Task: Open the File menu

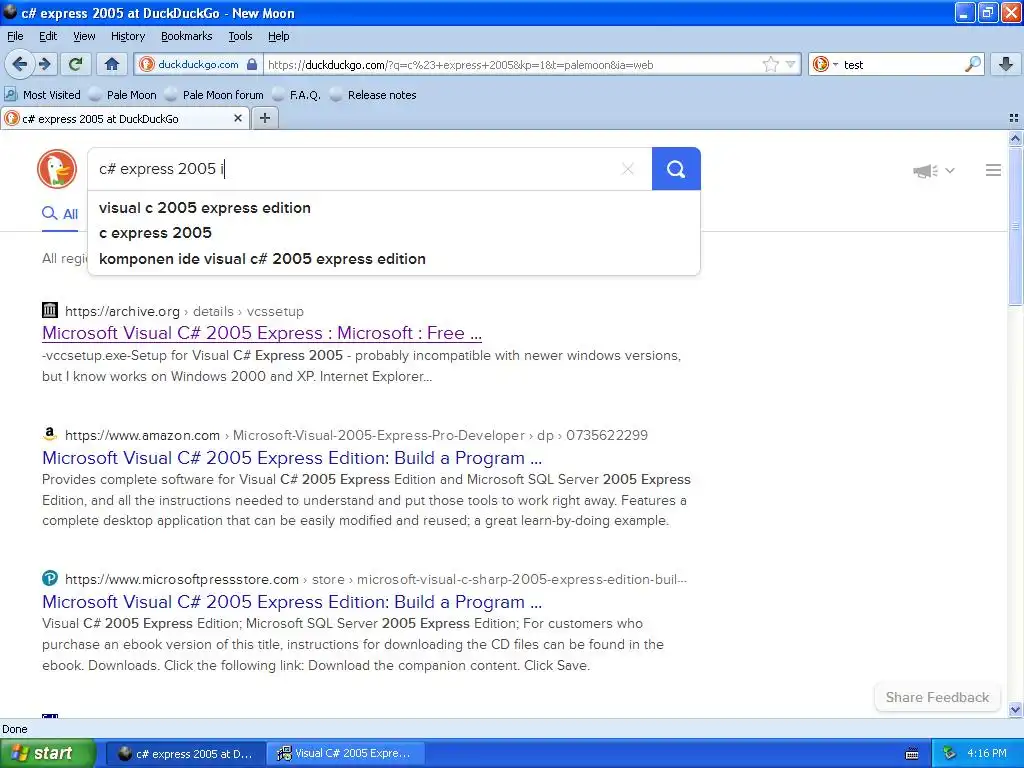Action: click(x=15, y=36)
